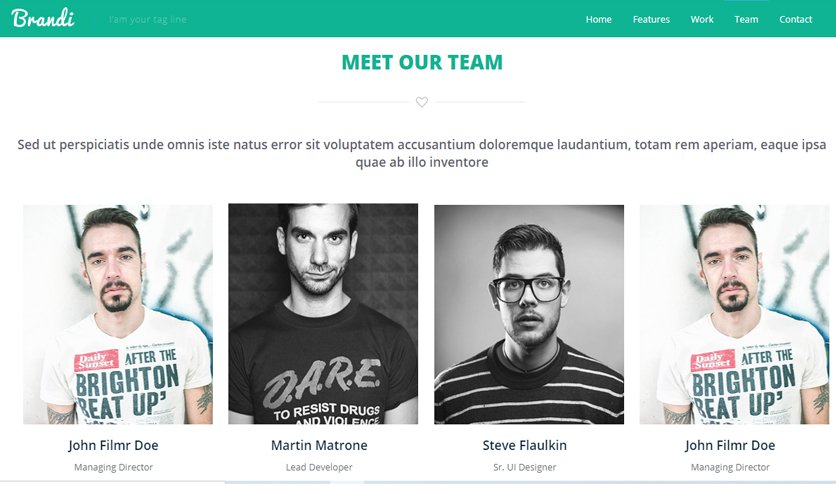This screenshot has height=484, width=836.
Task: Navigate to the Contact menu link
Action: pyautogui.click(x=795, y=19)
